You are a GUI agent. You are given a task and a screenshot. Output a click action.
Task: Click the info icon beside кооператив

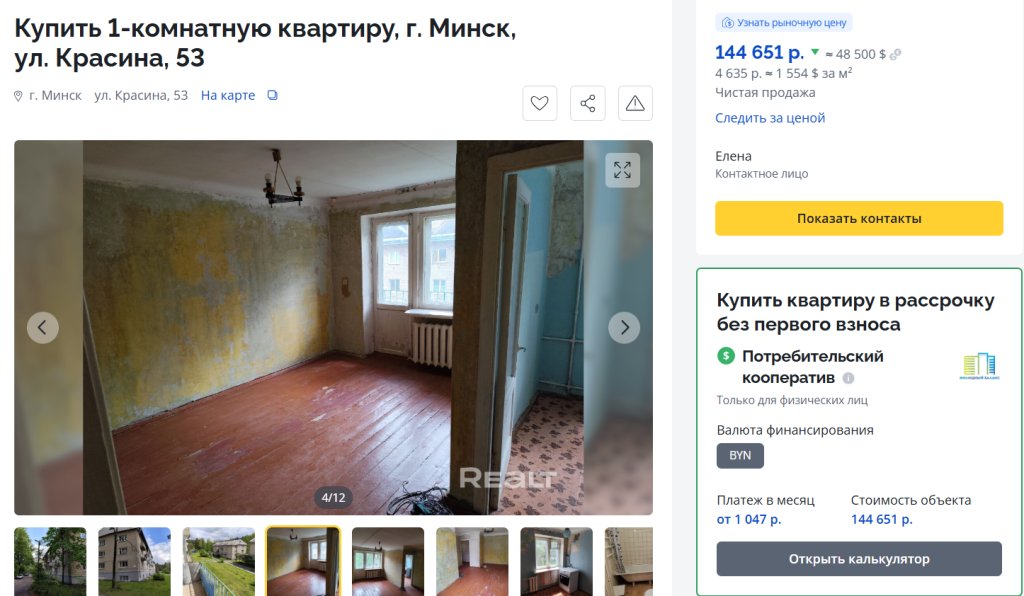tap(848, 378)
